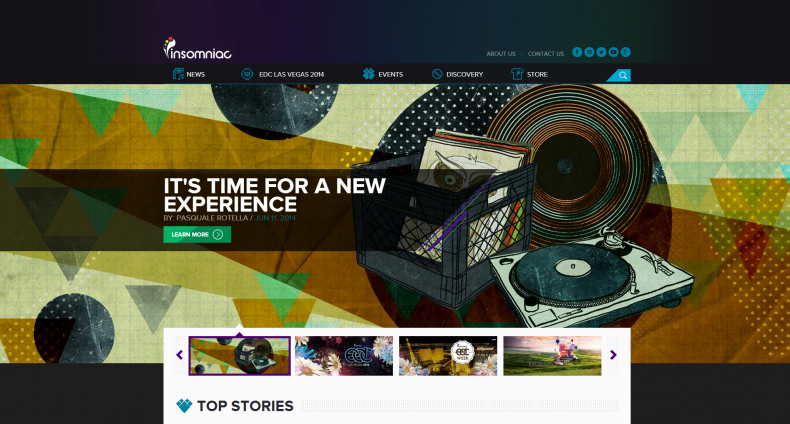Select the EDC daisies slide thumbnail
The height and width of the screenshot is (424, 790).
344,356
